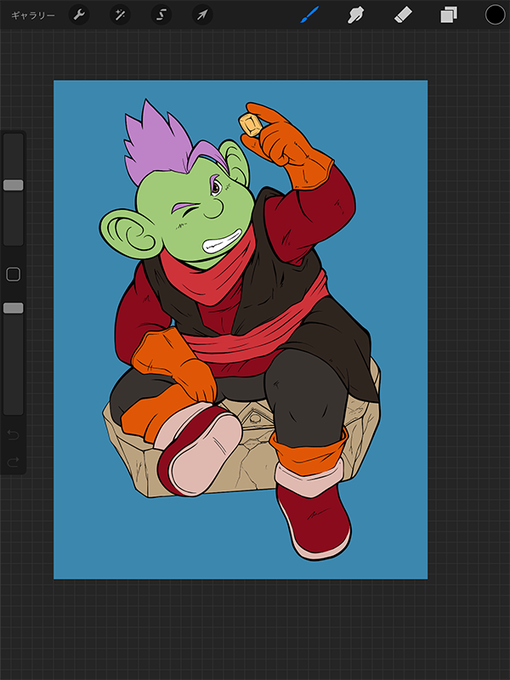Tap the redo arrow
The image size is (510, 680).
tap(13, 462)
